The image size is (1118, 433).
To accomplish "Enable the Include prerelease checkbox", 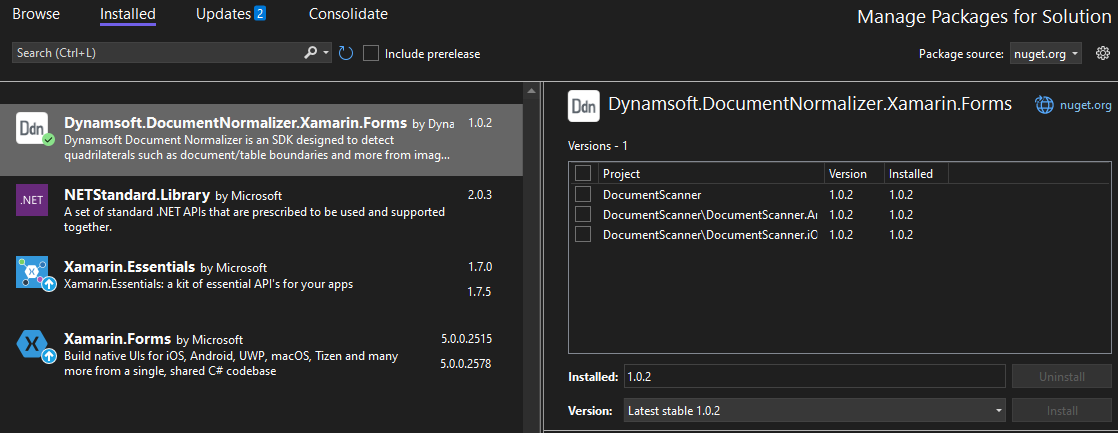I will (x=371, y=53).
